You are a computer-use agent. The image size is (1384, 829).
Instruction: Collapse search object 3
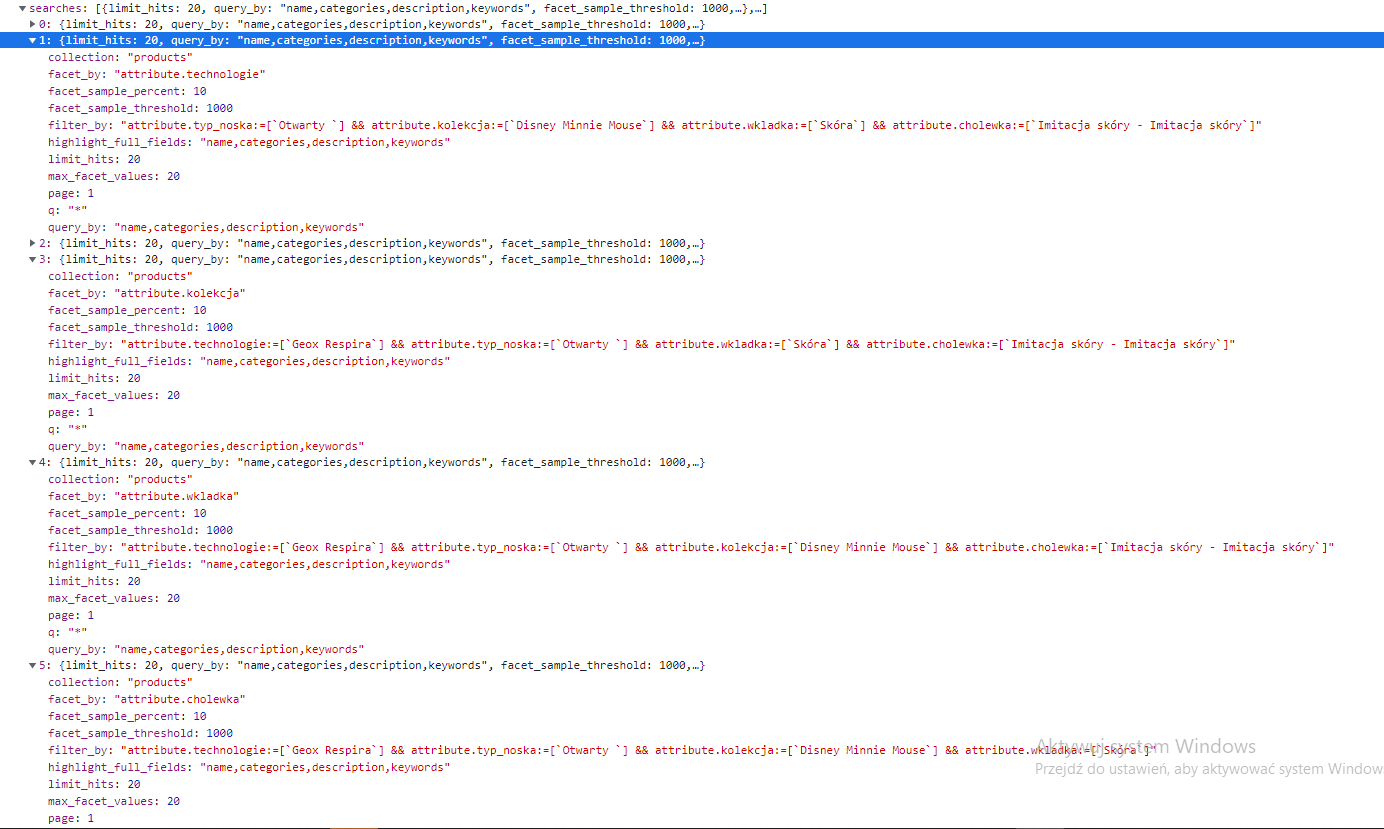(33, 258)
